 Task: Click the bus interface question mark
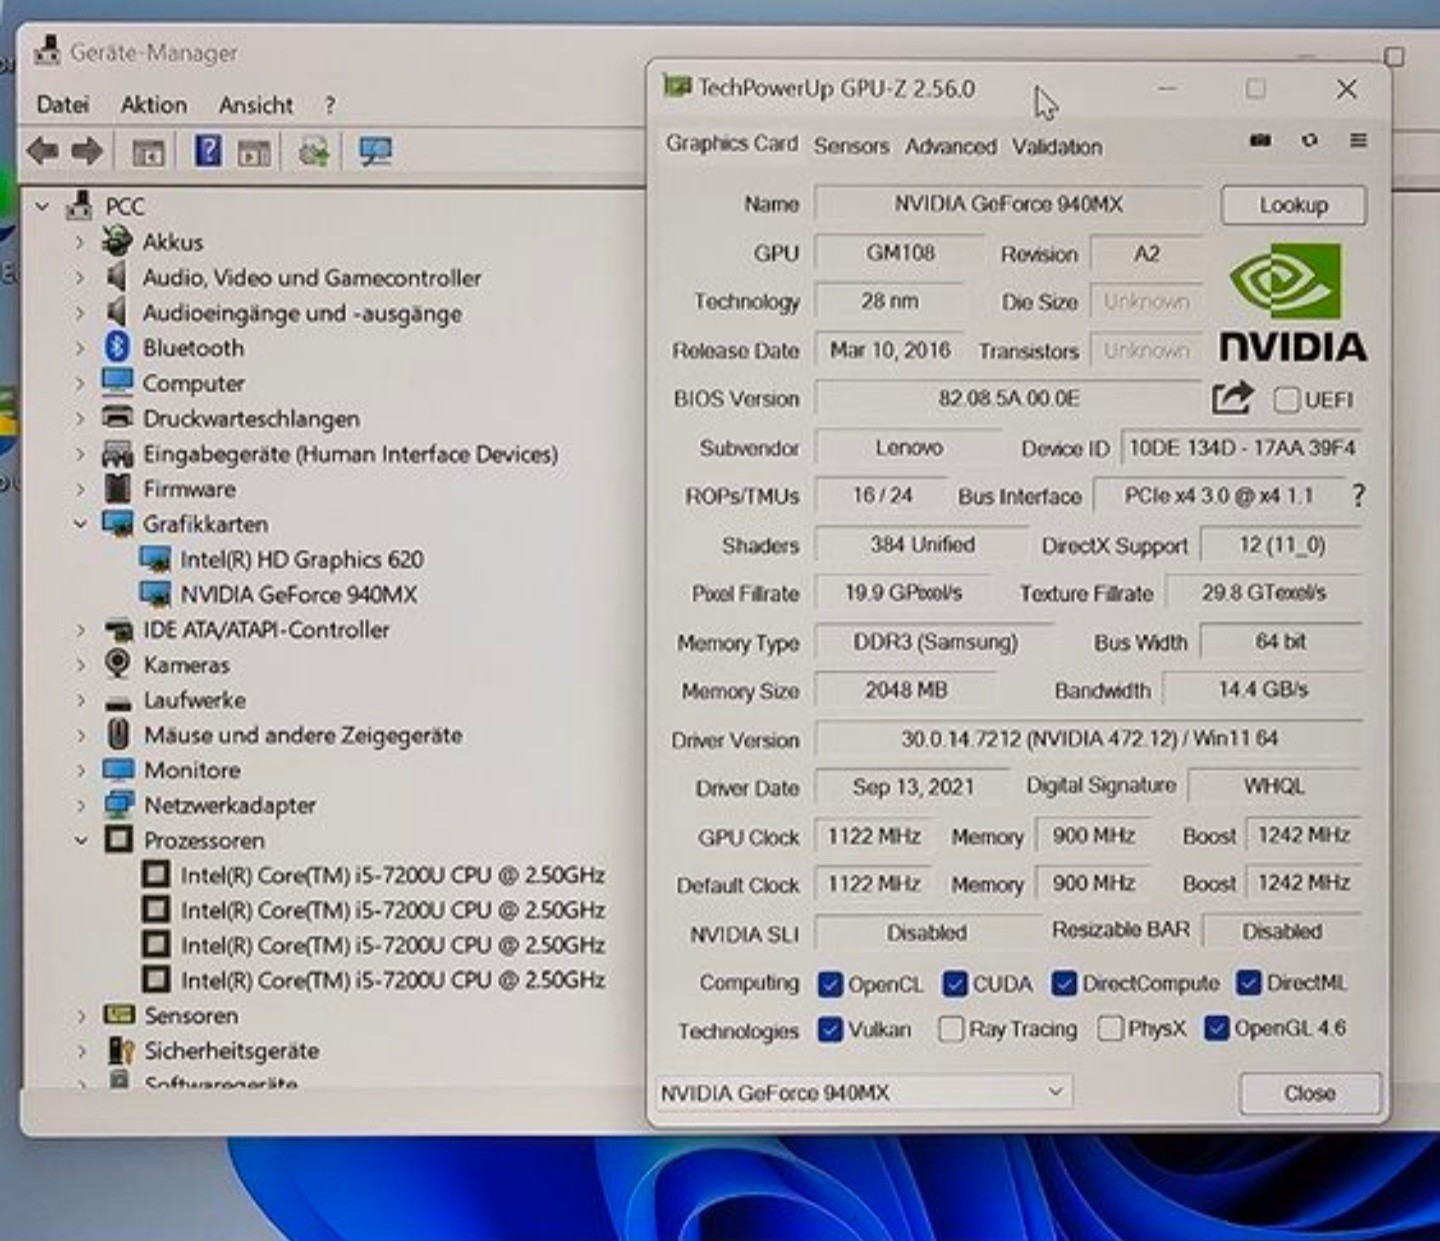pyautogui.click(x=1358, y=495)
